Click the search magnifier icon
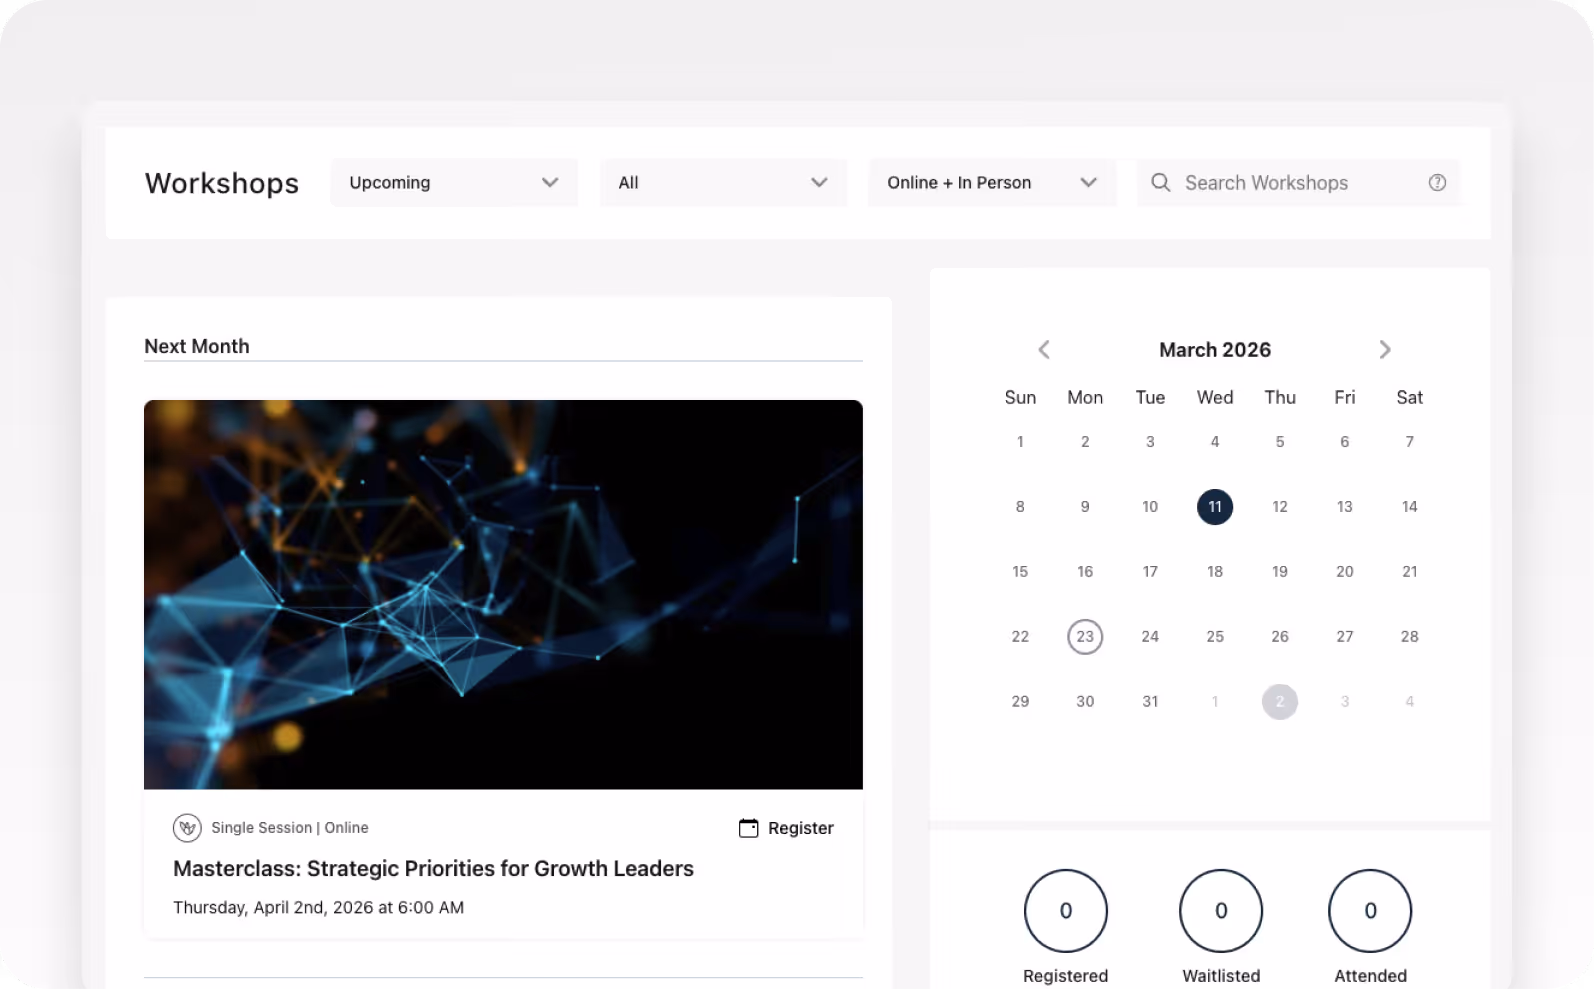Viewport: 1594px width, 989px height. (x=1161, y=182)
